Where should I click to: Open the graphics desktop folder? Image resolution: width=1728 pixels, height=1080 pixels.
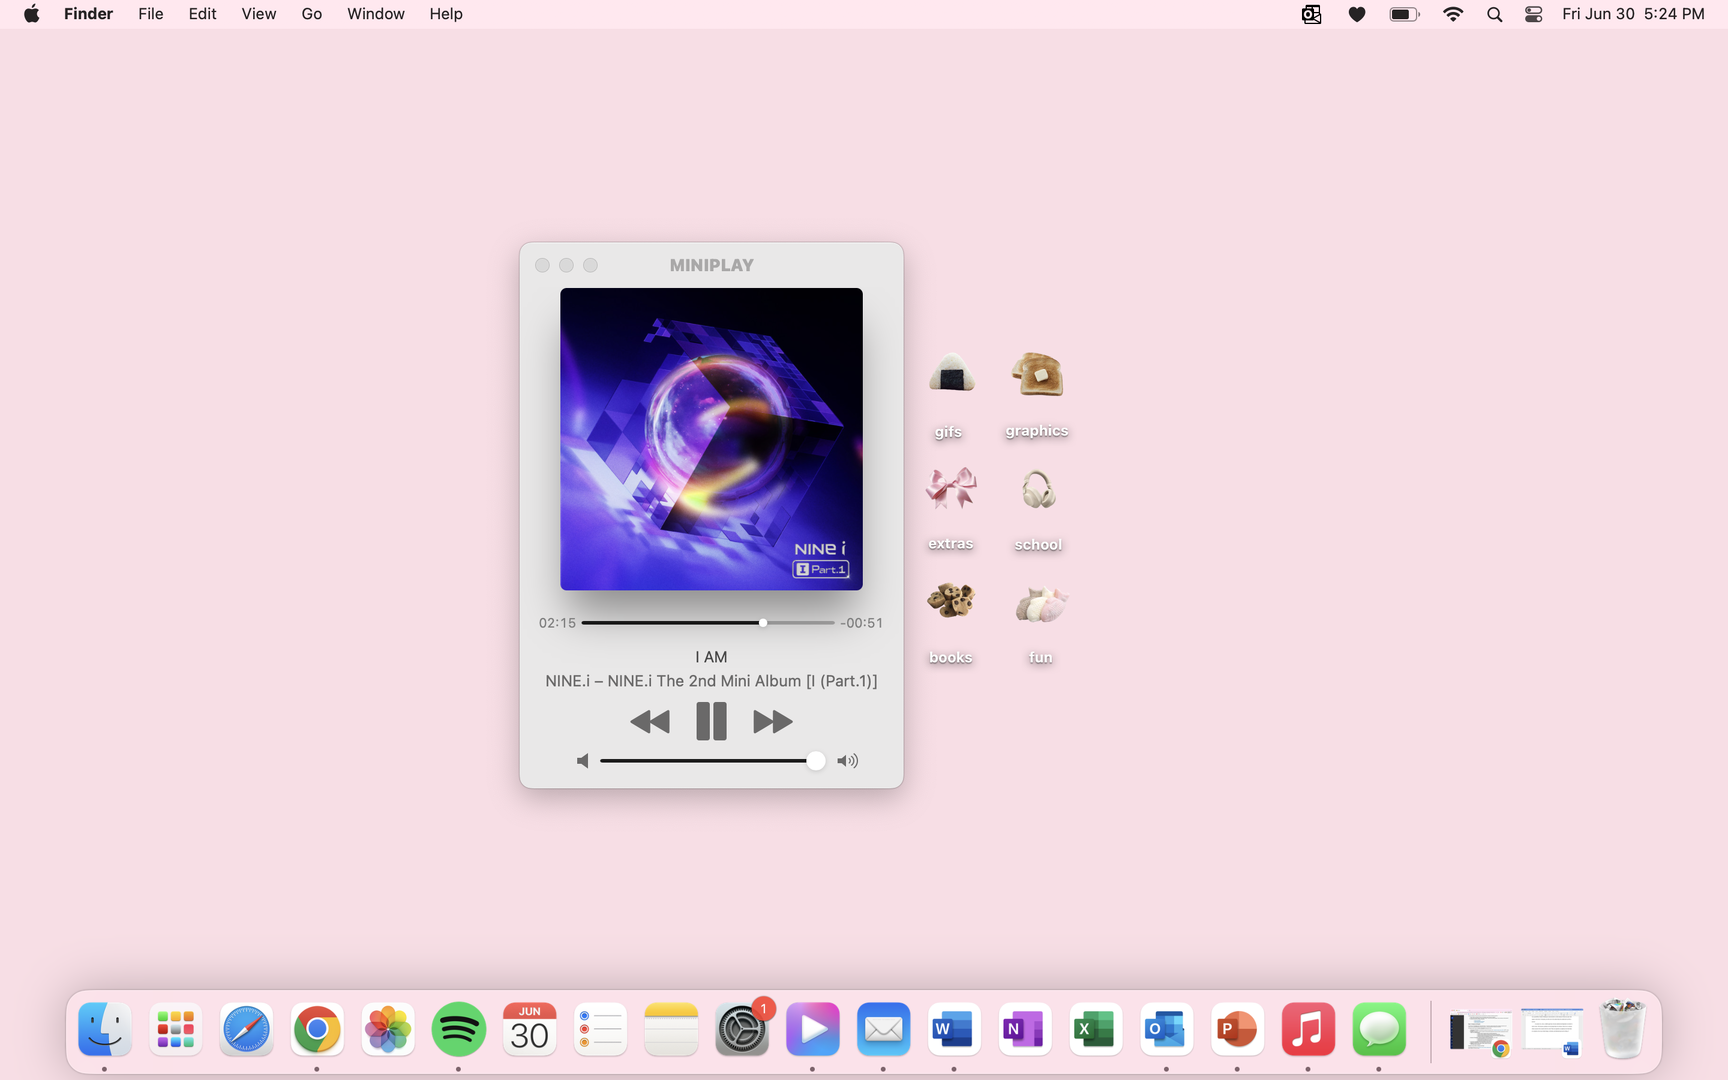point(1037,394)
